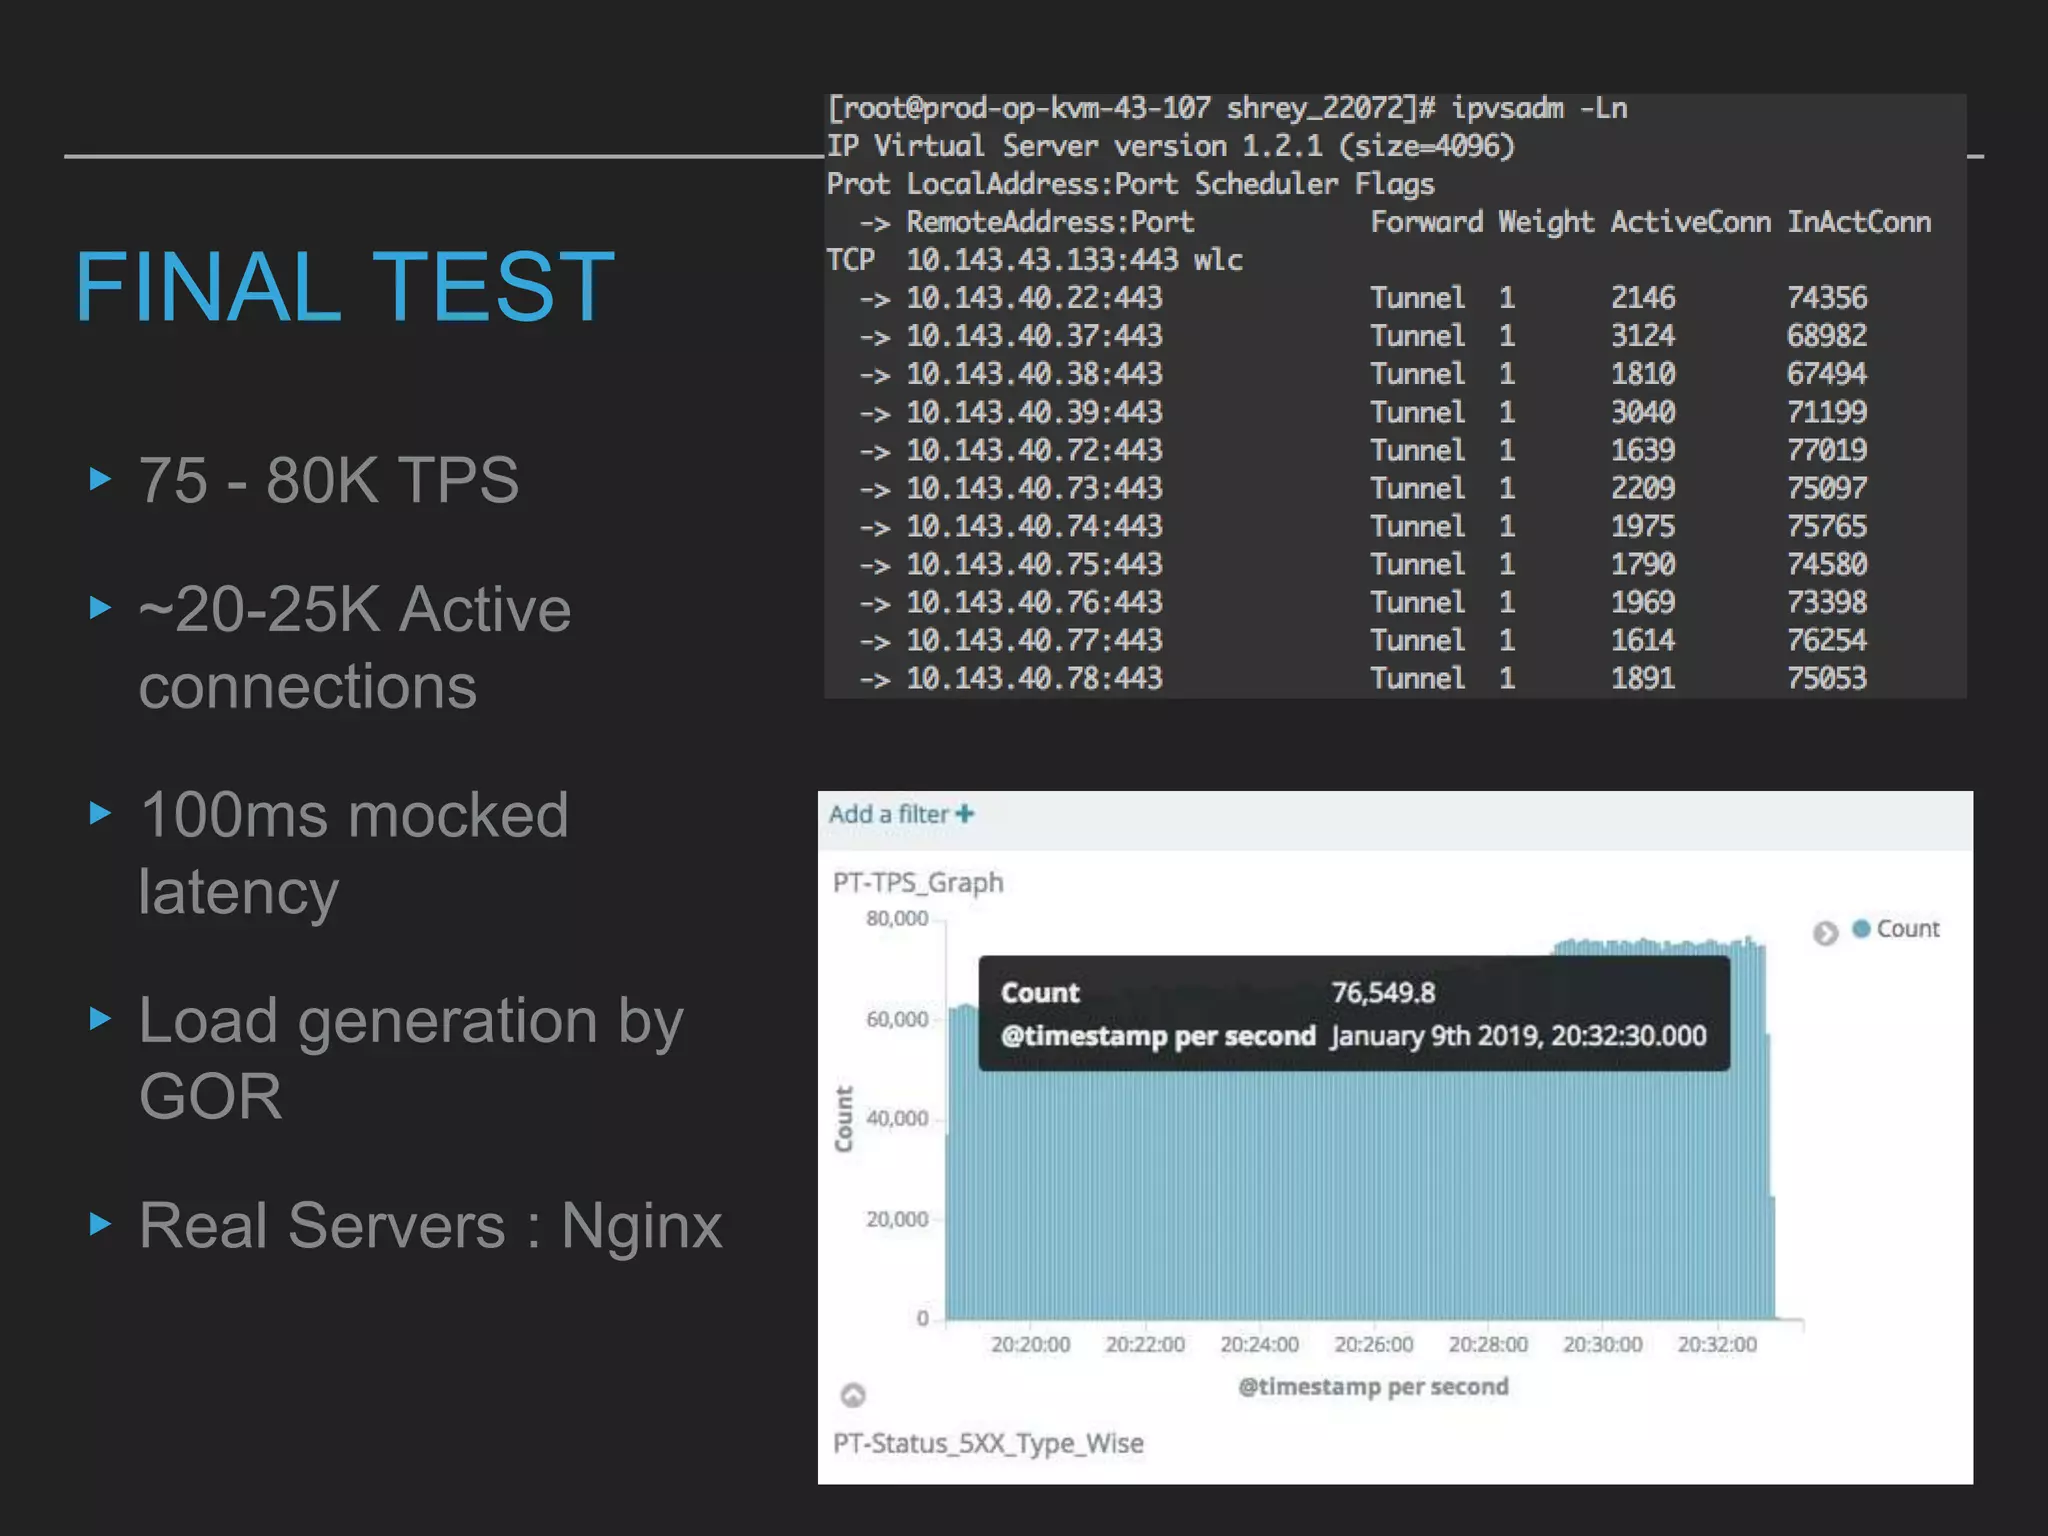Viewport: 2048px width, 1536px height.
Task: Click the TCP 10.143.43.133:443 wlc line
Action: (1035, 260)
